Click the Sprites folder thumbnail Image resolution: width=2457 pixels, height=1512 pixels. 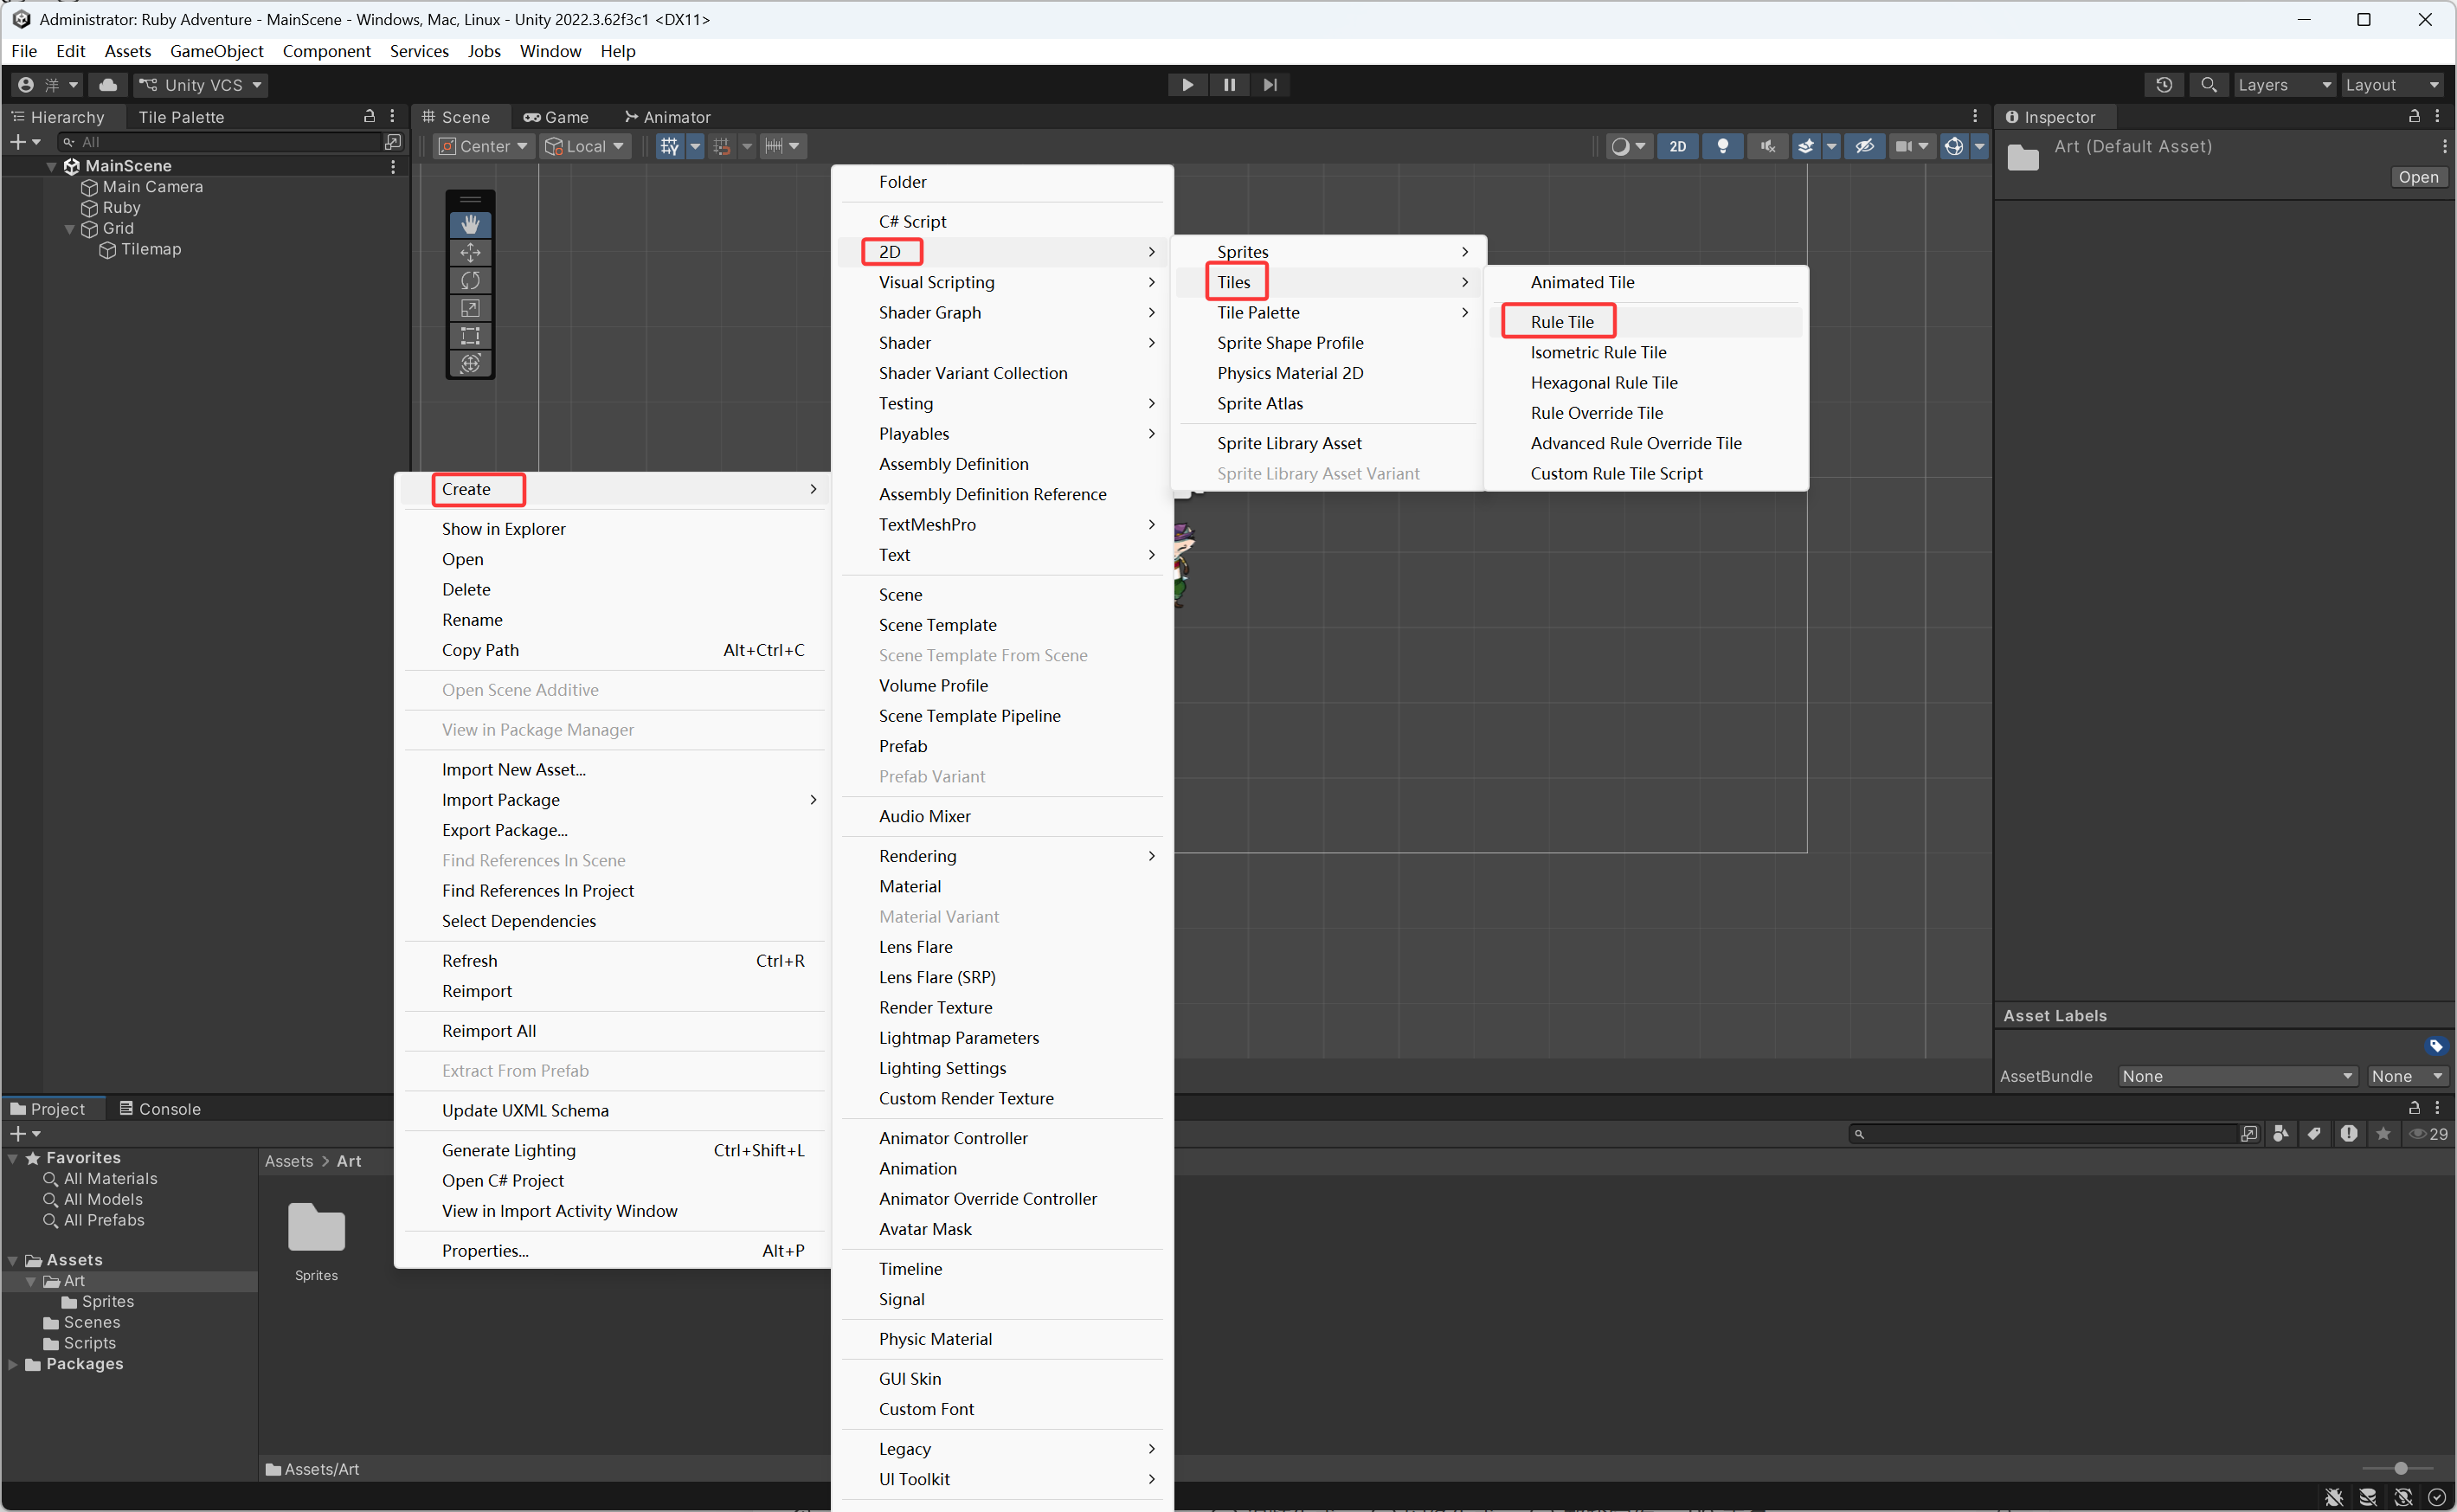click(x=316, y=1228)
